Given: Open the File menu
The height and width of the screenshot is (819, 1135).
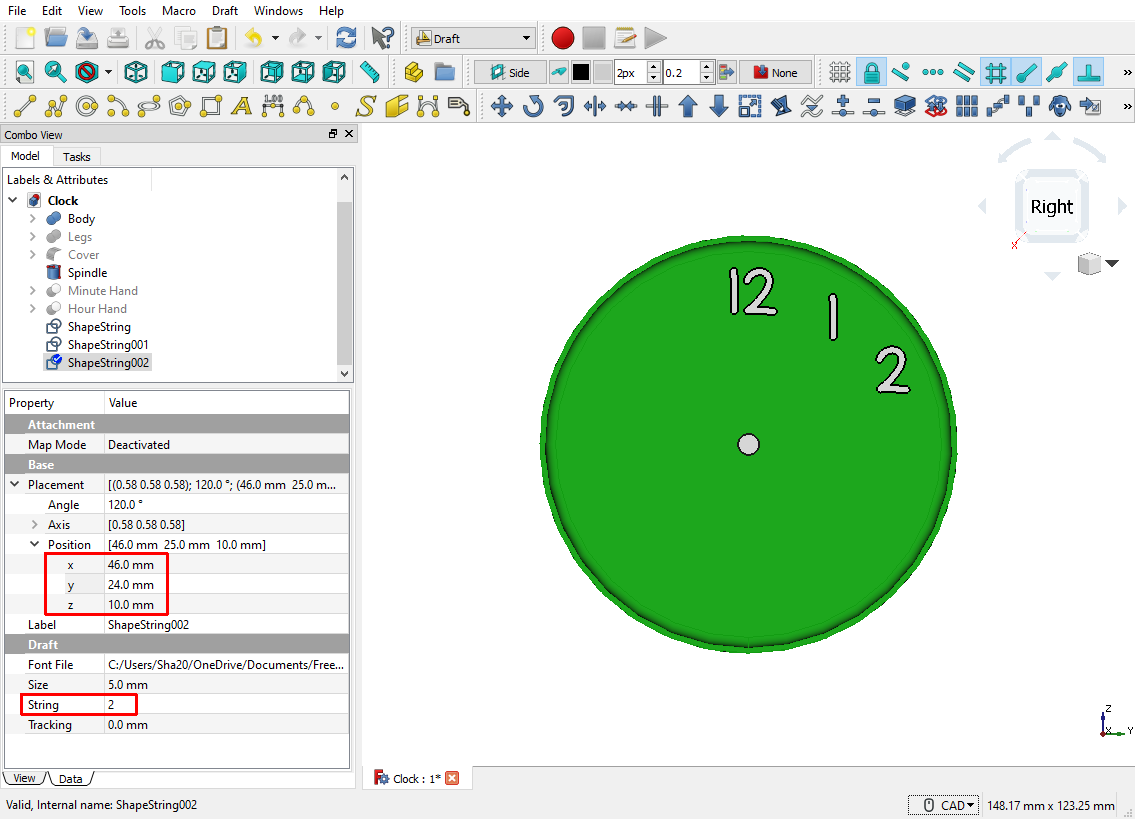Looking at the screenshot, I should 17,10.
